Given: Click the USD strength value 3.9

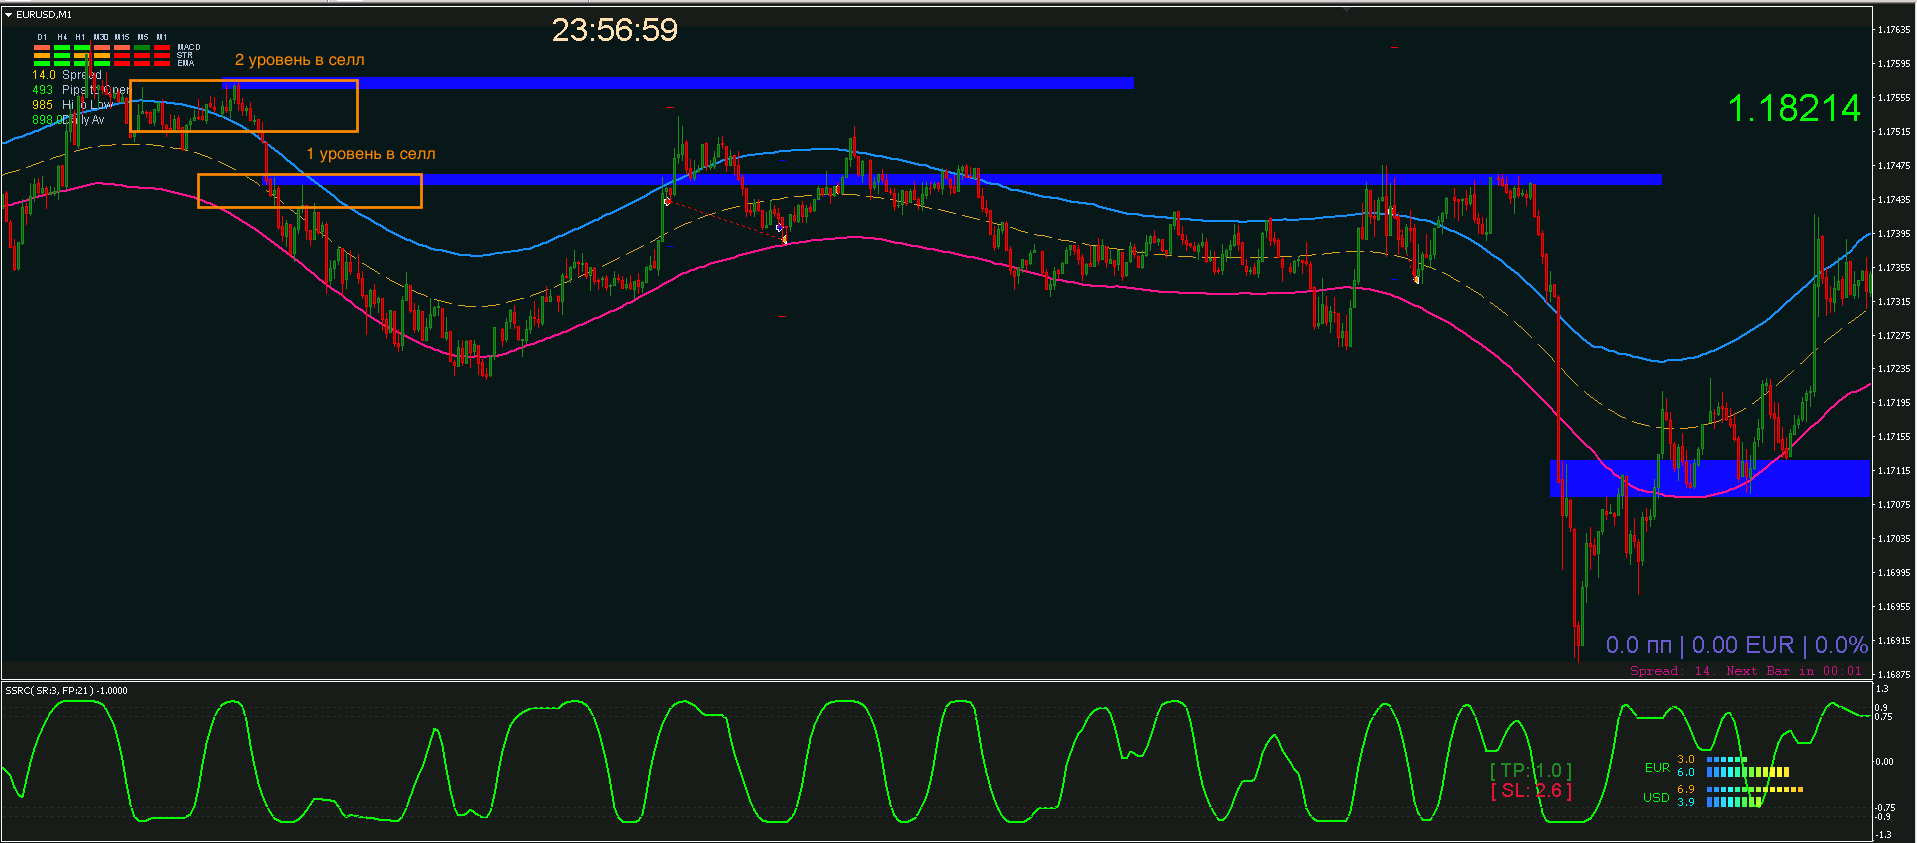Looking at the screenshot, I should point(1686,802).
